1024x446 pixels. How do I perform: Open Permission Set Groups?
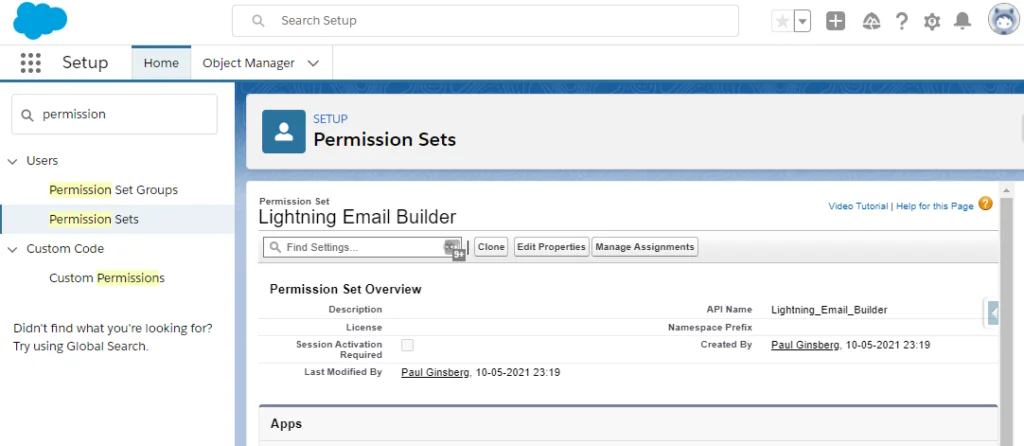(x=114, y=190)
